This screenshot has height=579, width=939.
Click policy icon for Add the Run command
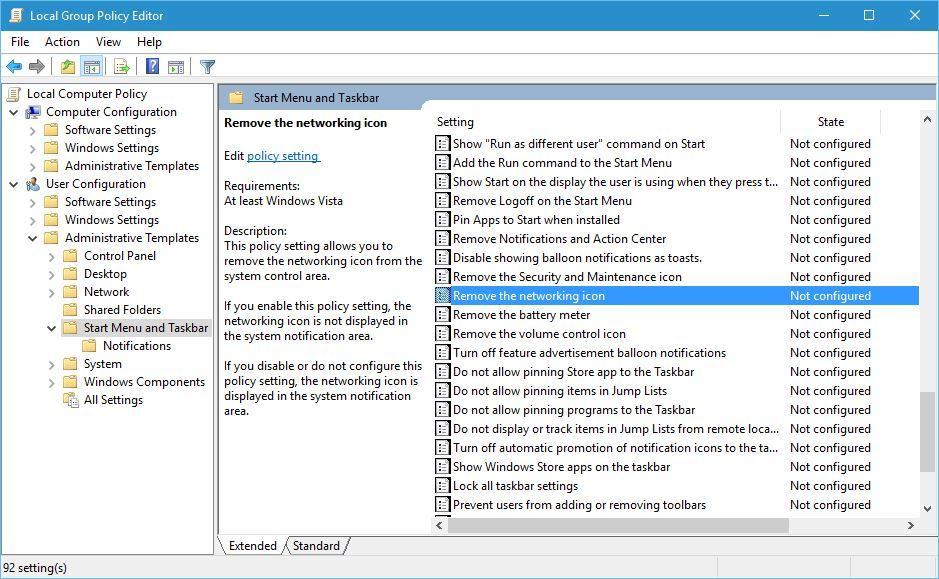(442, 163)
